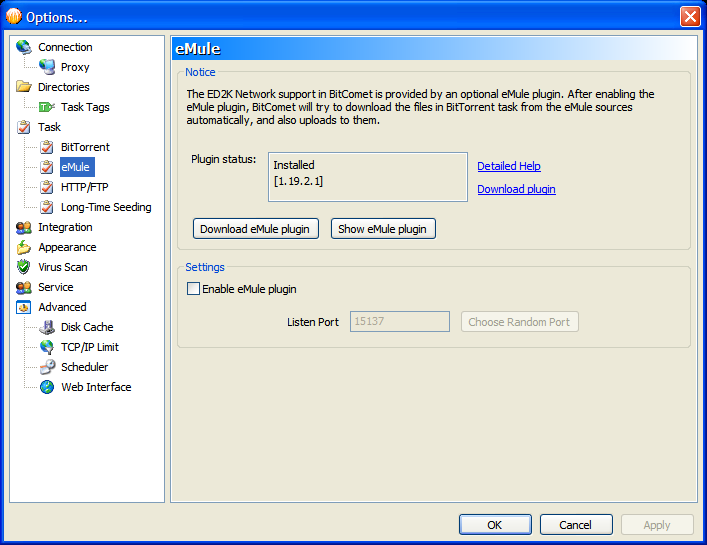Open the Detailed Help link
This screenshot has height=545, width=707.
509,166
